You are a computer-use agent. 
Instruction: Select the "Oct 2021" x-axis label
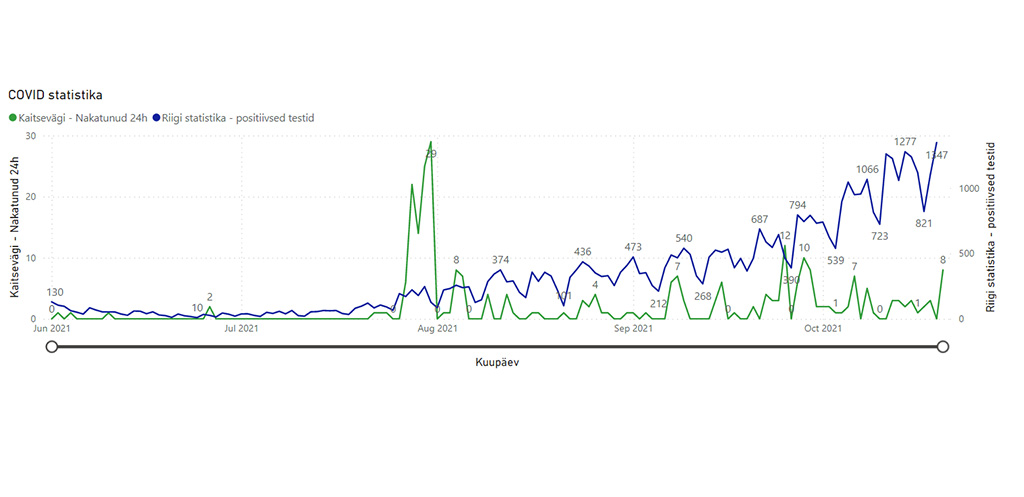(824, 327)
